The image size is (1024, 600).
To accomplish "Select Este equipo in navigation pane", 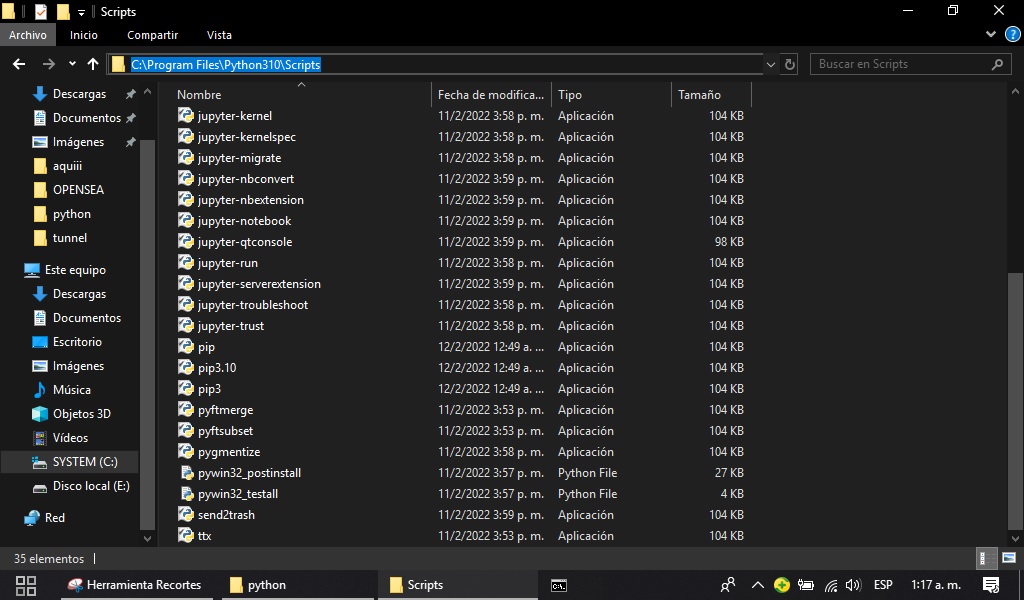I will click(75, 270).
